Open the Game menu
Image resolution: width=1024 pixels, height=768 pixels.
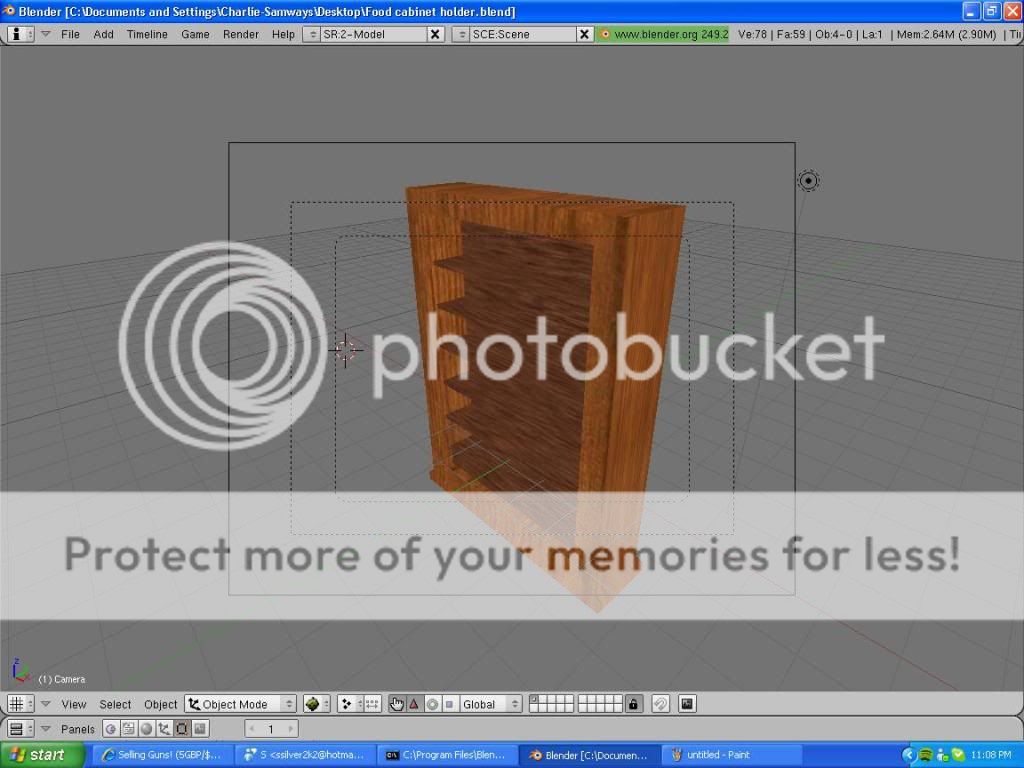(x=195, y=34)
